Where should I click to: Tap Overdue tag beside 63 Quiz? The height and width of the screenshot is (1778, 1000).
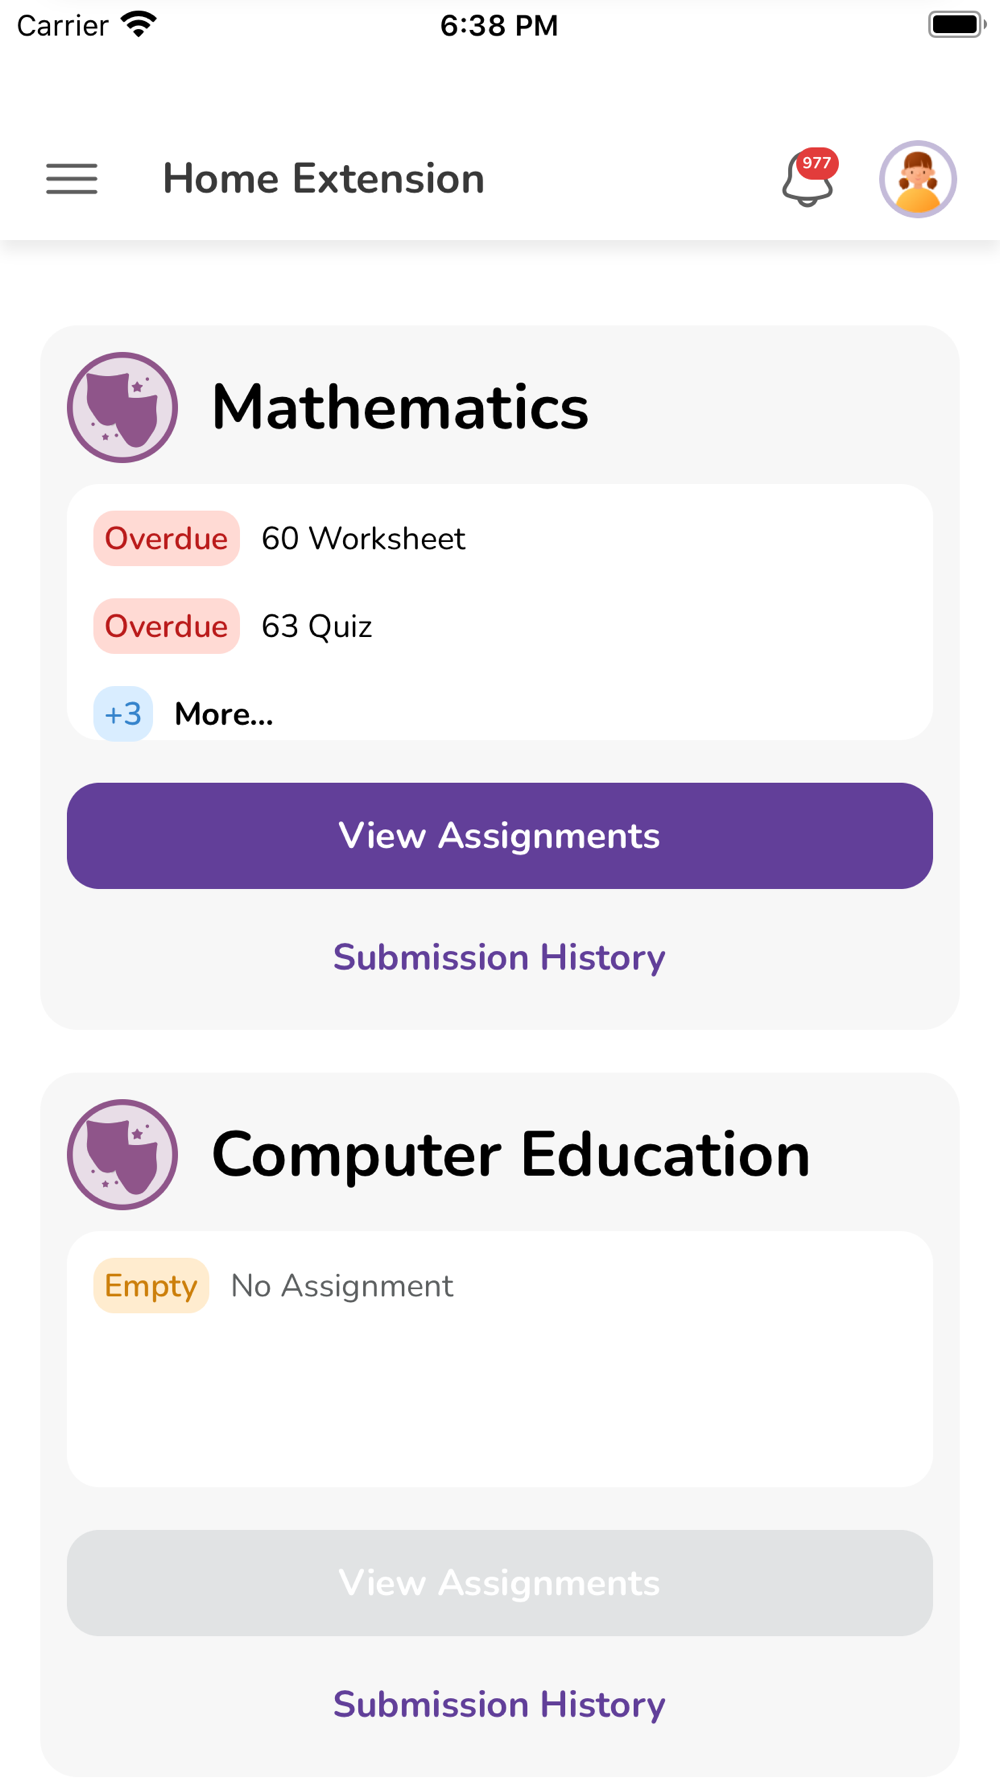click(166, 627)
